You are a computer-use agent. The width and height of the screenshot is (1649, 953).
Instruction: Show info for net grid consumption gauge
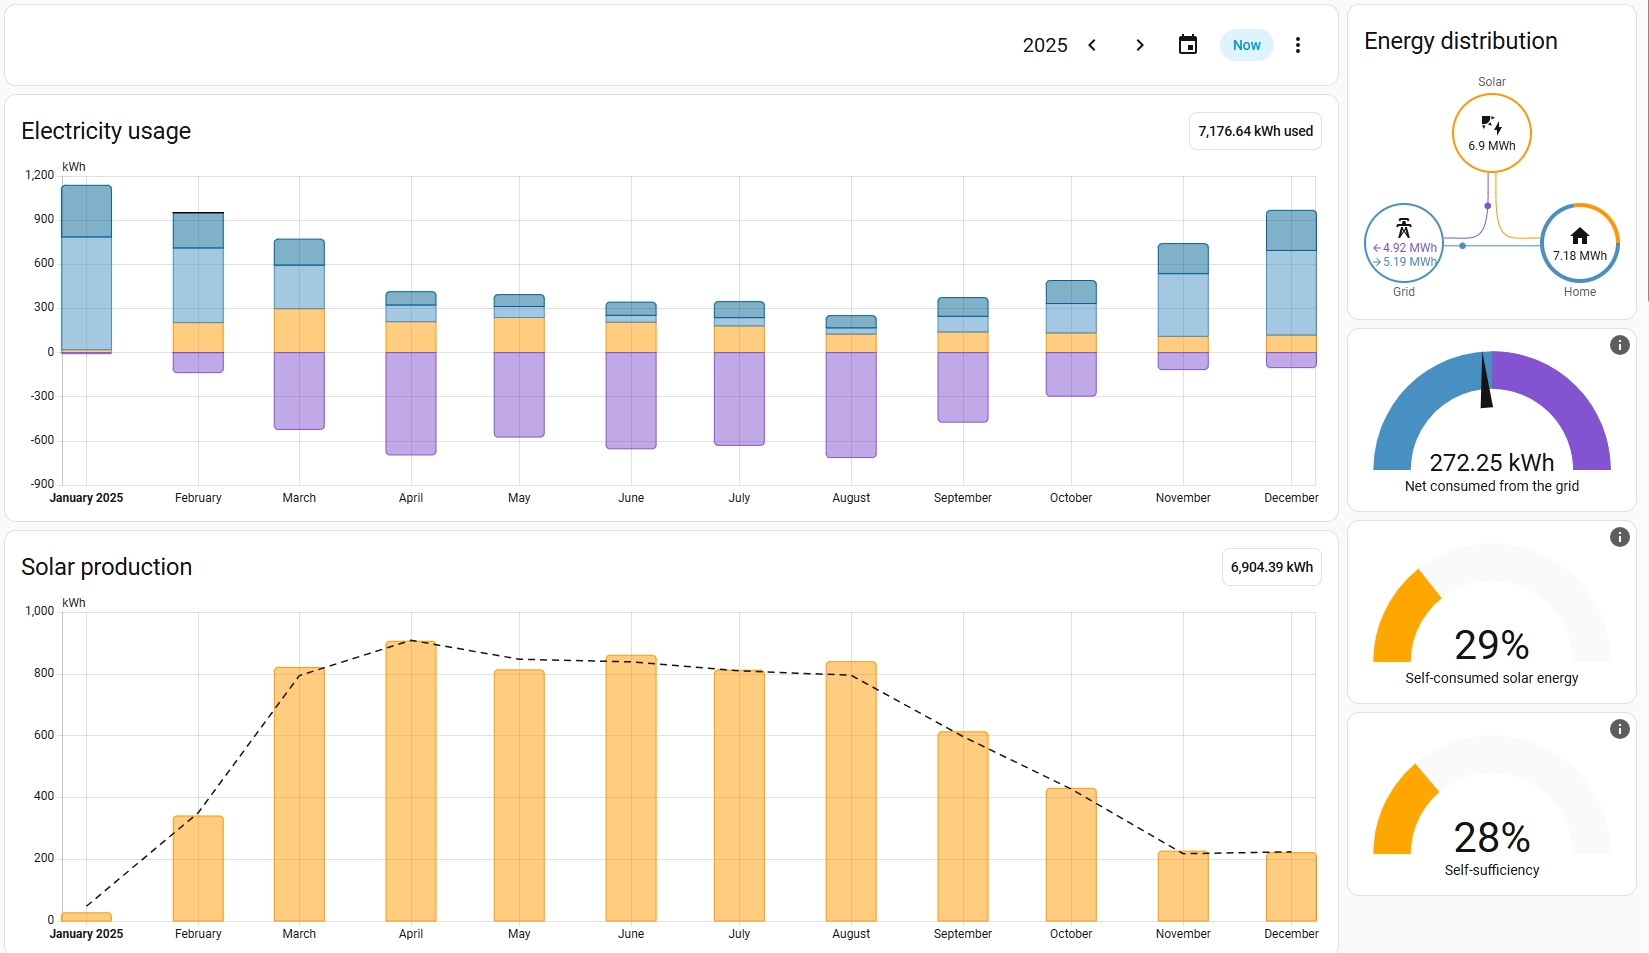[1619, 345]
